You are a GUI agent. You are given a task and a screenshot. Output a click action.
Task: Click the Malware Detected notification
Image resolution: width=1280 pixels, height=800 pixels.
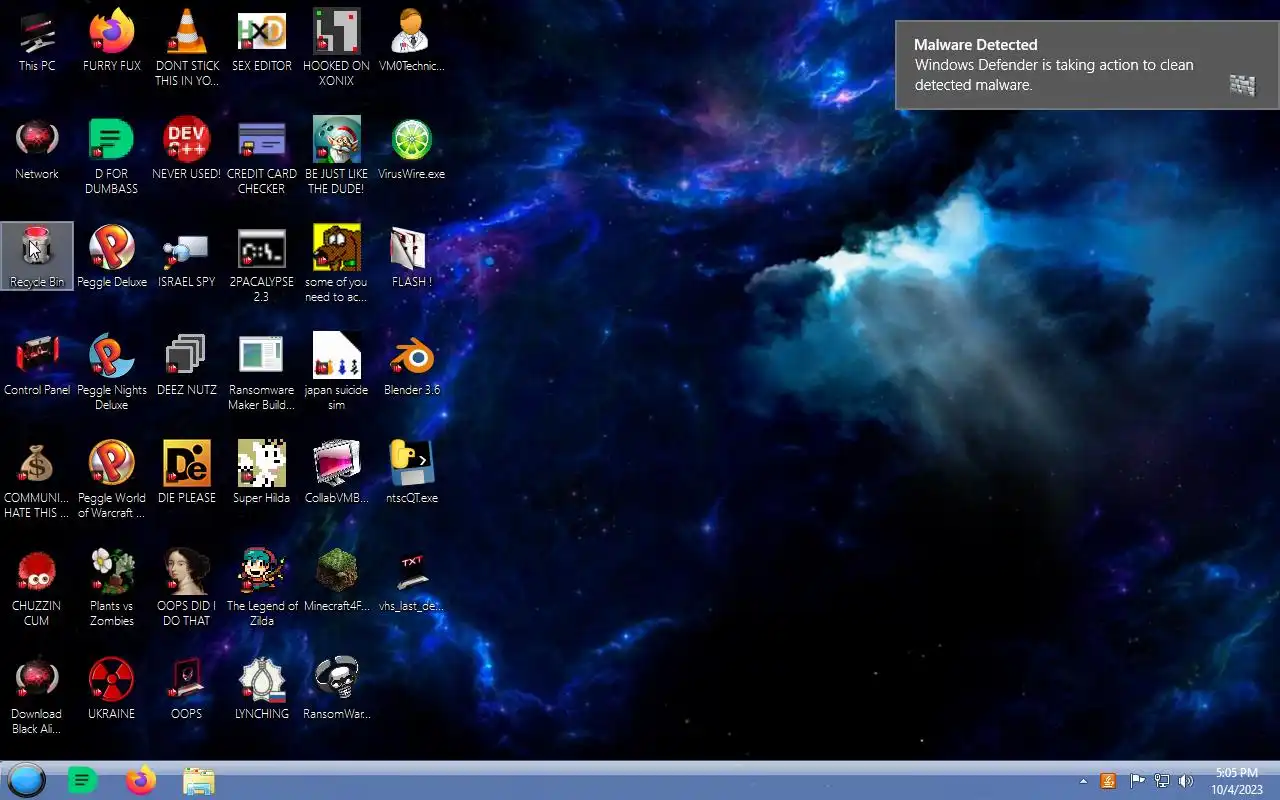1087,65
